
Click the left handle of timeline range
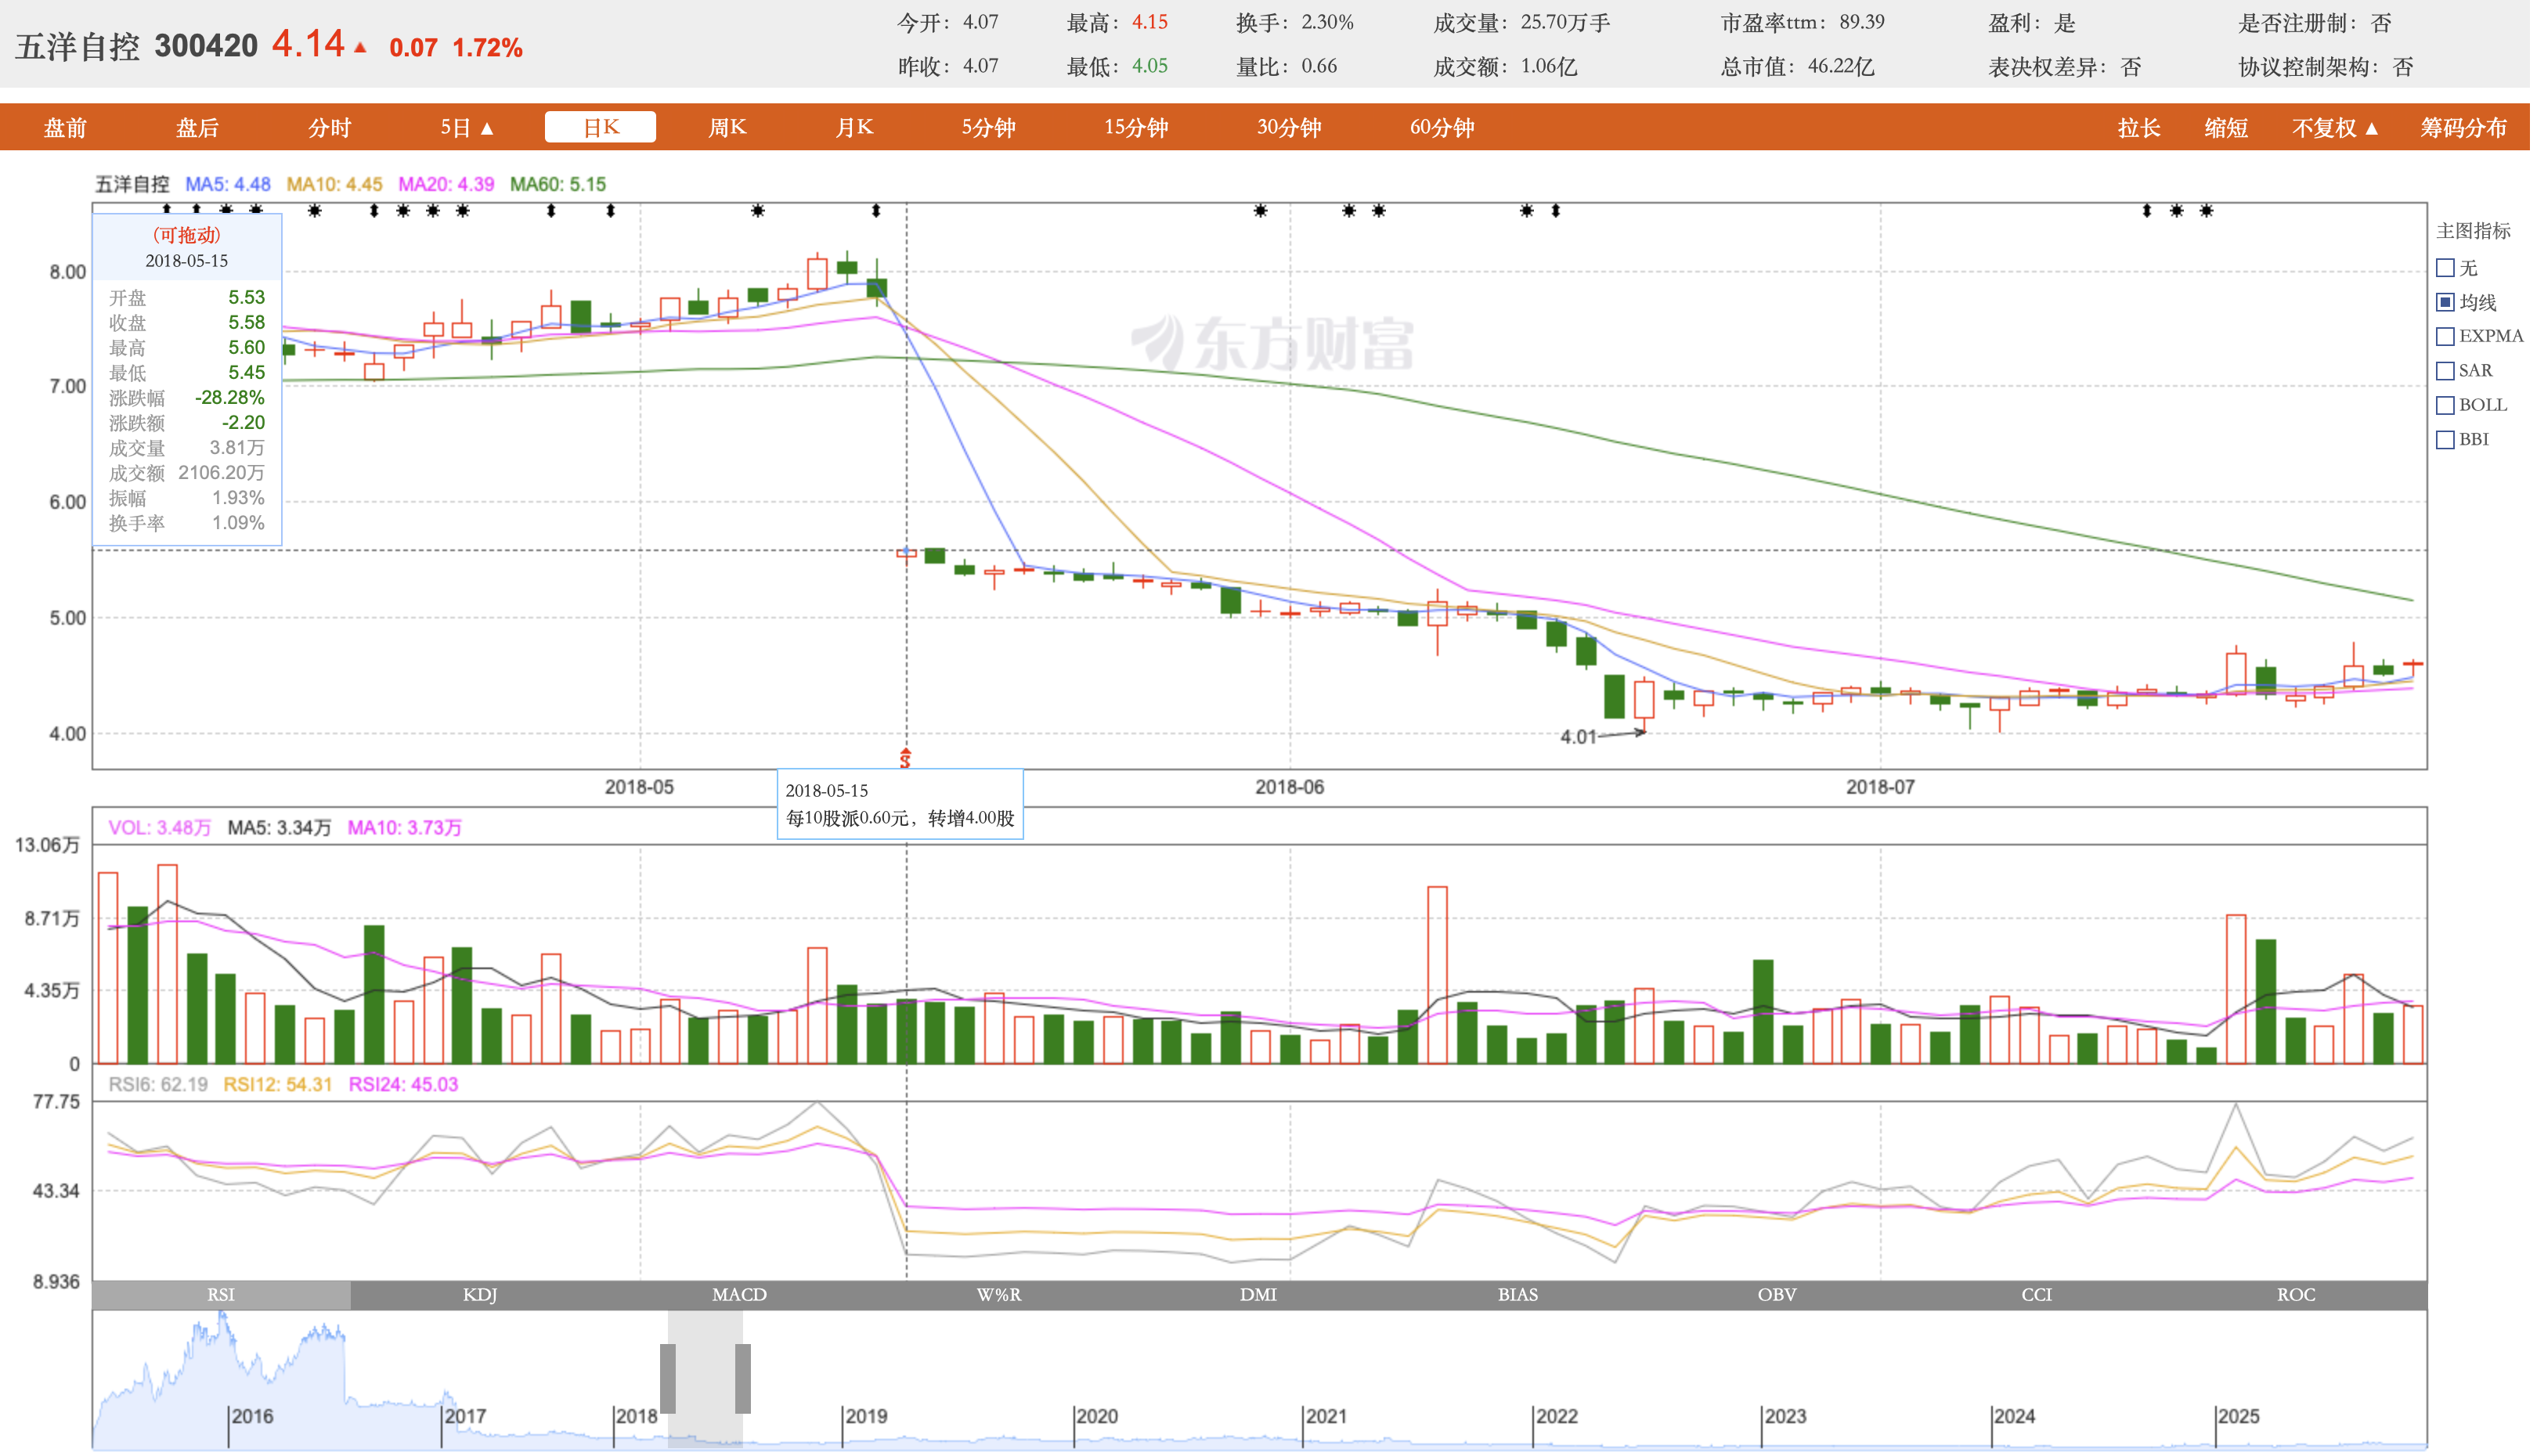(669, 1381)
